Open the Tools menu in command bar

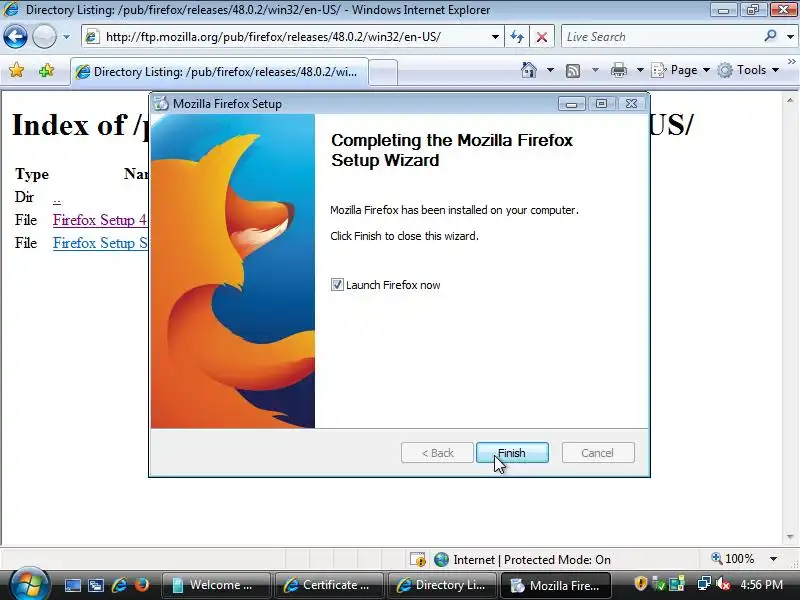click(747, 70)
